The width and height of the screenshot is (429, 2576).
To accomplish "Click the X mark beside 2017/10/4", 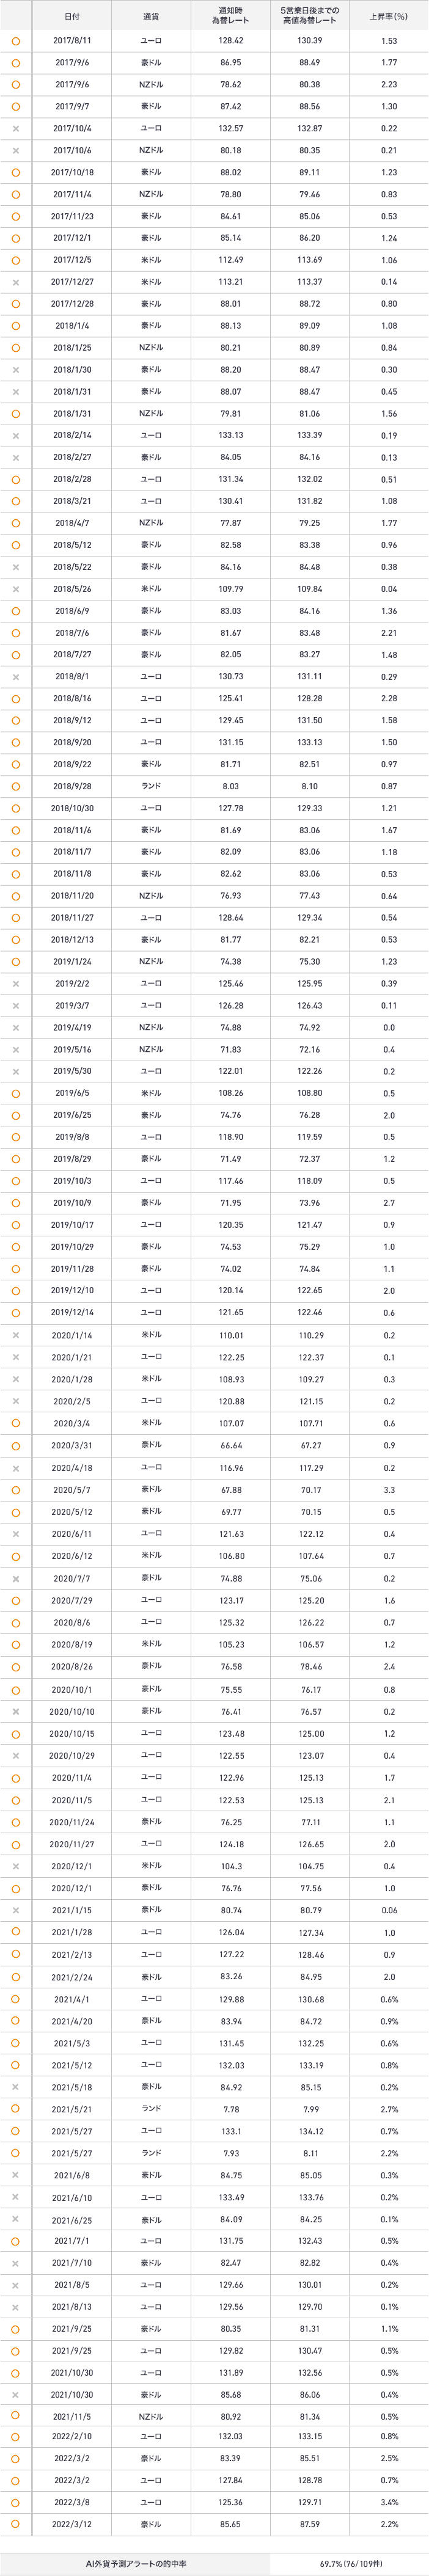I will pos(16,129).
